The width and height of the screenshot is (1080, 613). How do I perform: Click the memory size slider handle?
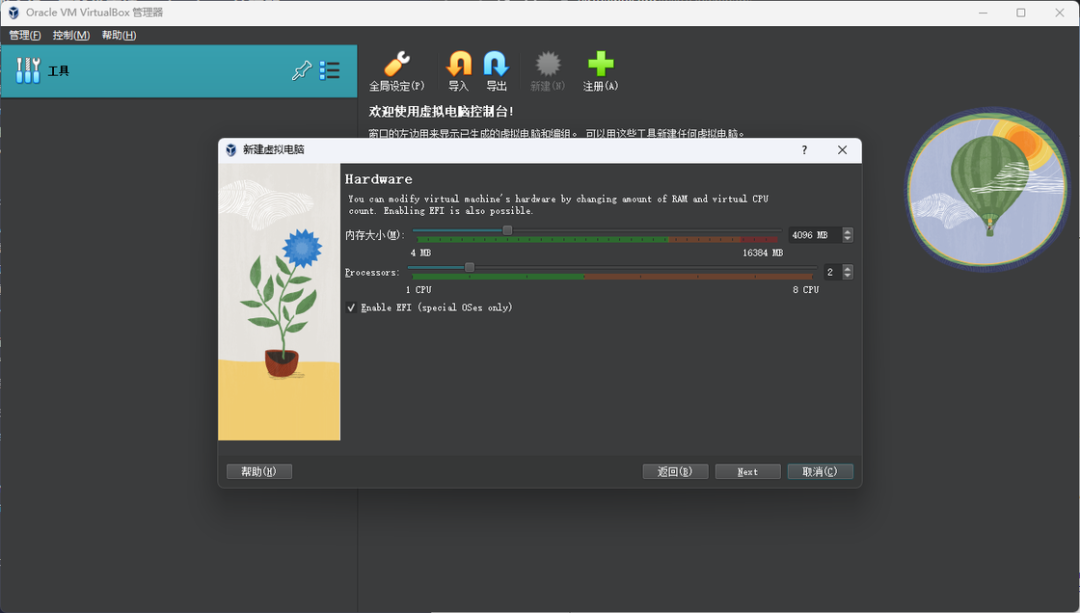(x=508, y=230)
